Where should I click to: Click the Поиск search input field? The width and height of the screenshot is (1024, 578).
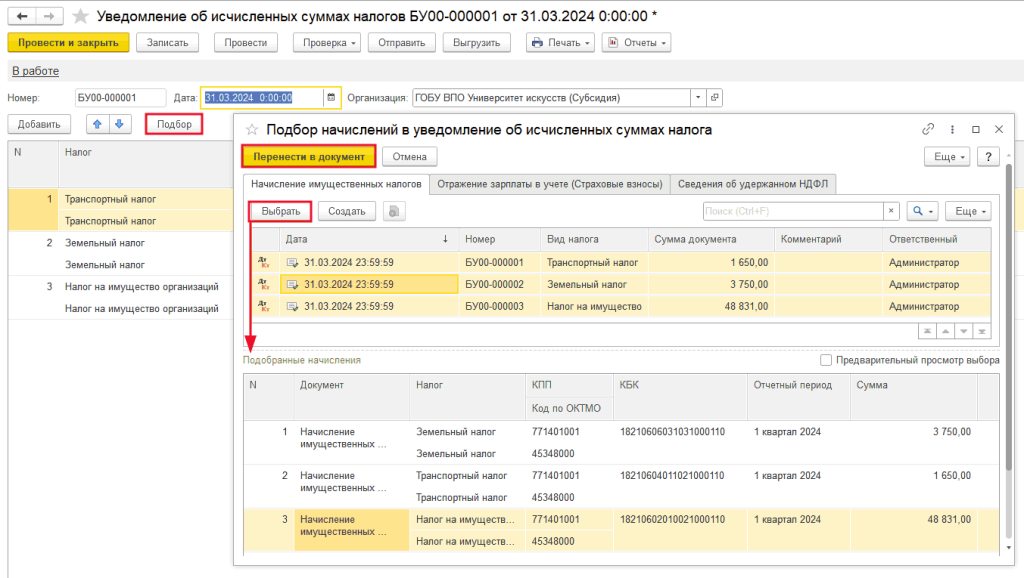(x=791, y=211)
